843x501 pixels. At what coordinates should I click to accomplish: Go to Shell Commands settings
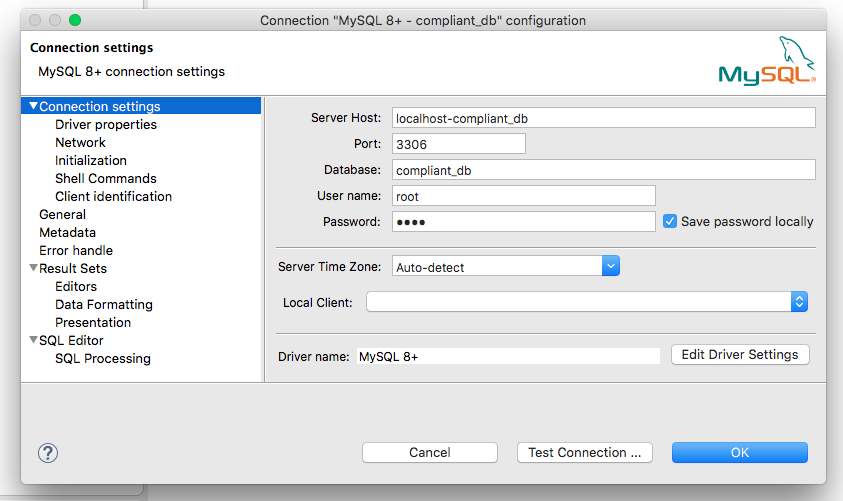coord(106,178)
